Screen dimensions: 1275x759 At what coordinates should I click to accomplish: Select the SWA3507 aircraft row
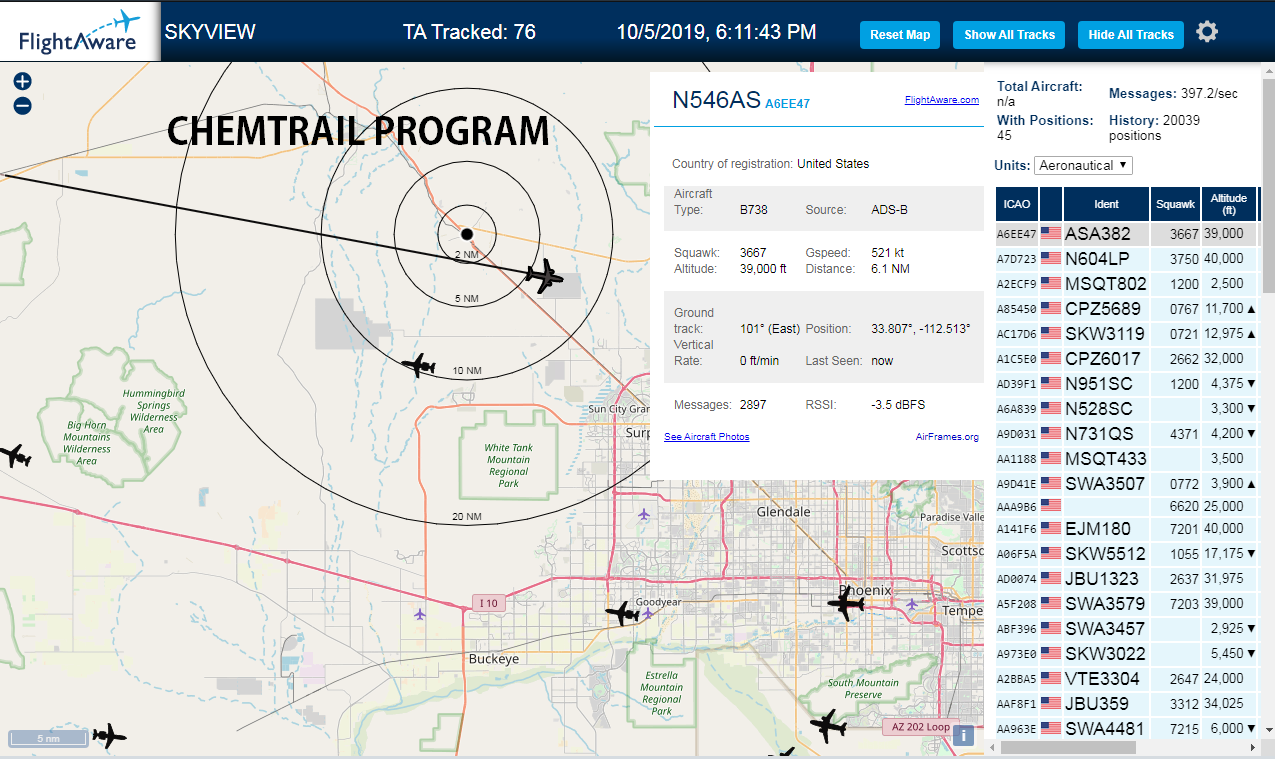[1126, 484]
